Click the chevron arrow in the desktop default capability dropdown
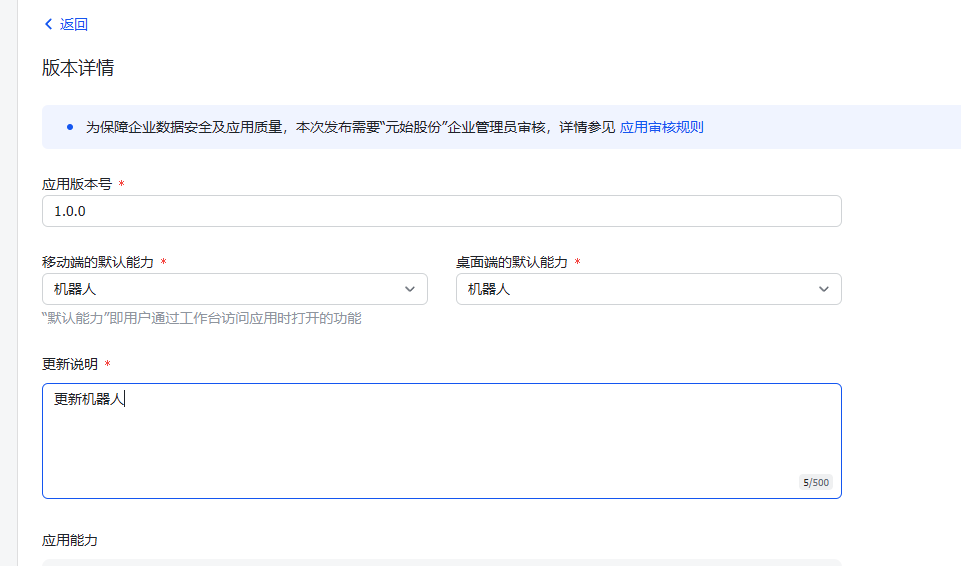 [824, 289]
